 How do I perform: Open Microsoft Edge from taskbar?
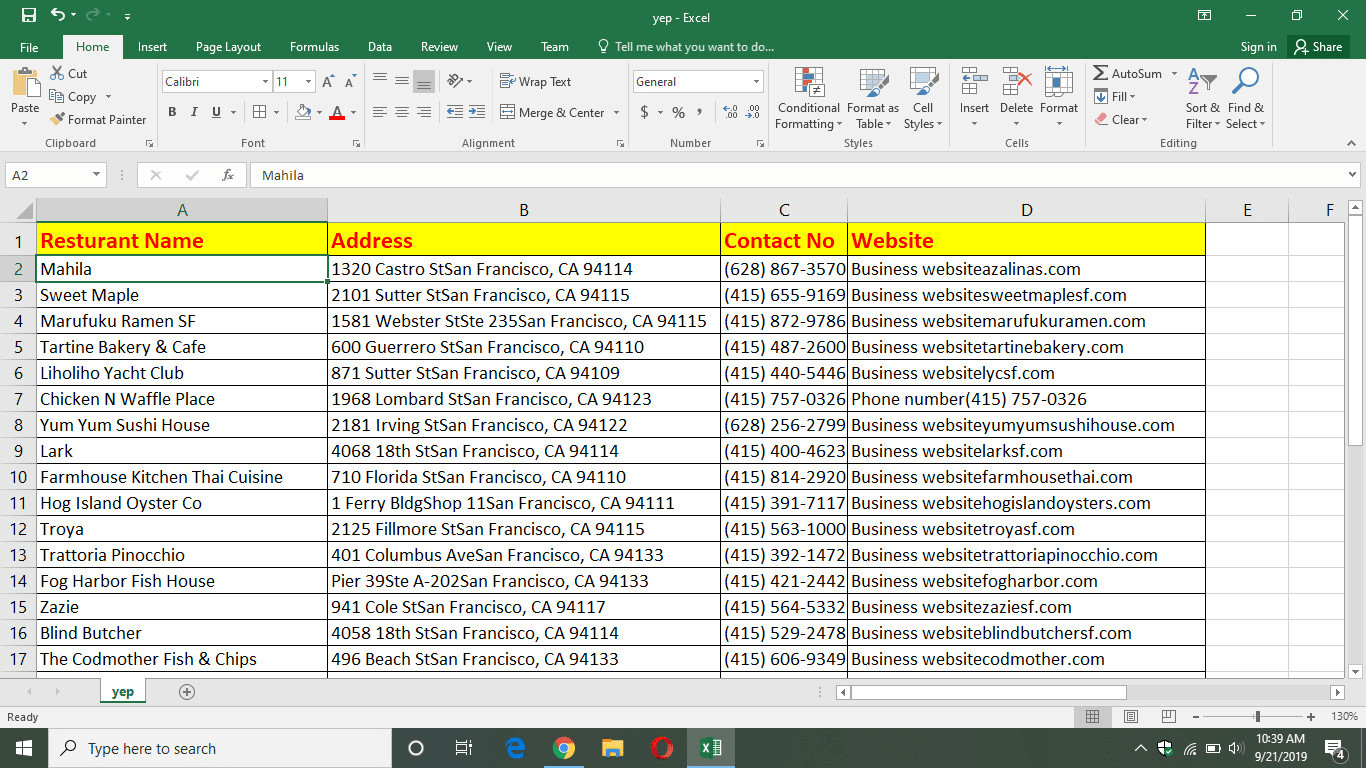pos(516,748)
